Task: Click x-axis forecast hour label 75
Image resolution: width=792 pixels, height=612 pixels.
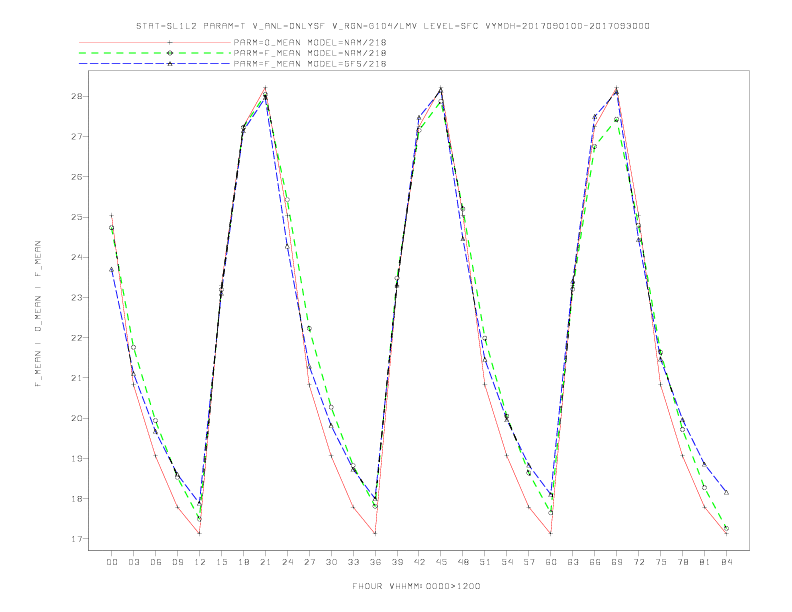Action: coord(661,562)
